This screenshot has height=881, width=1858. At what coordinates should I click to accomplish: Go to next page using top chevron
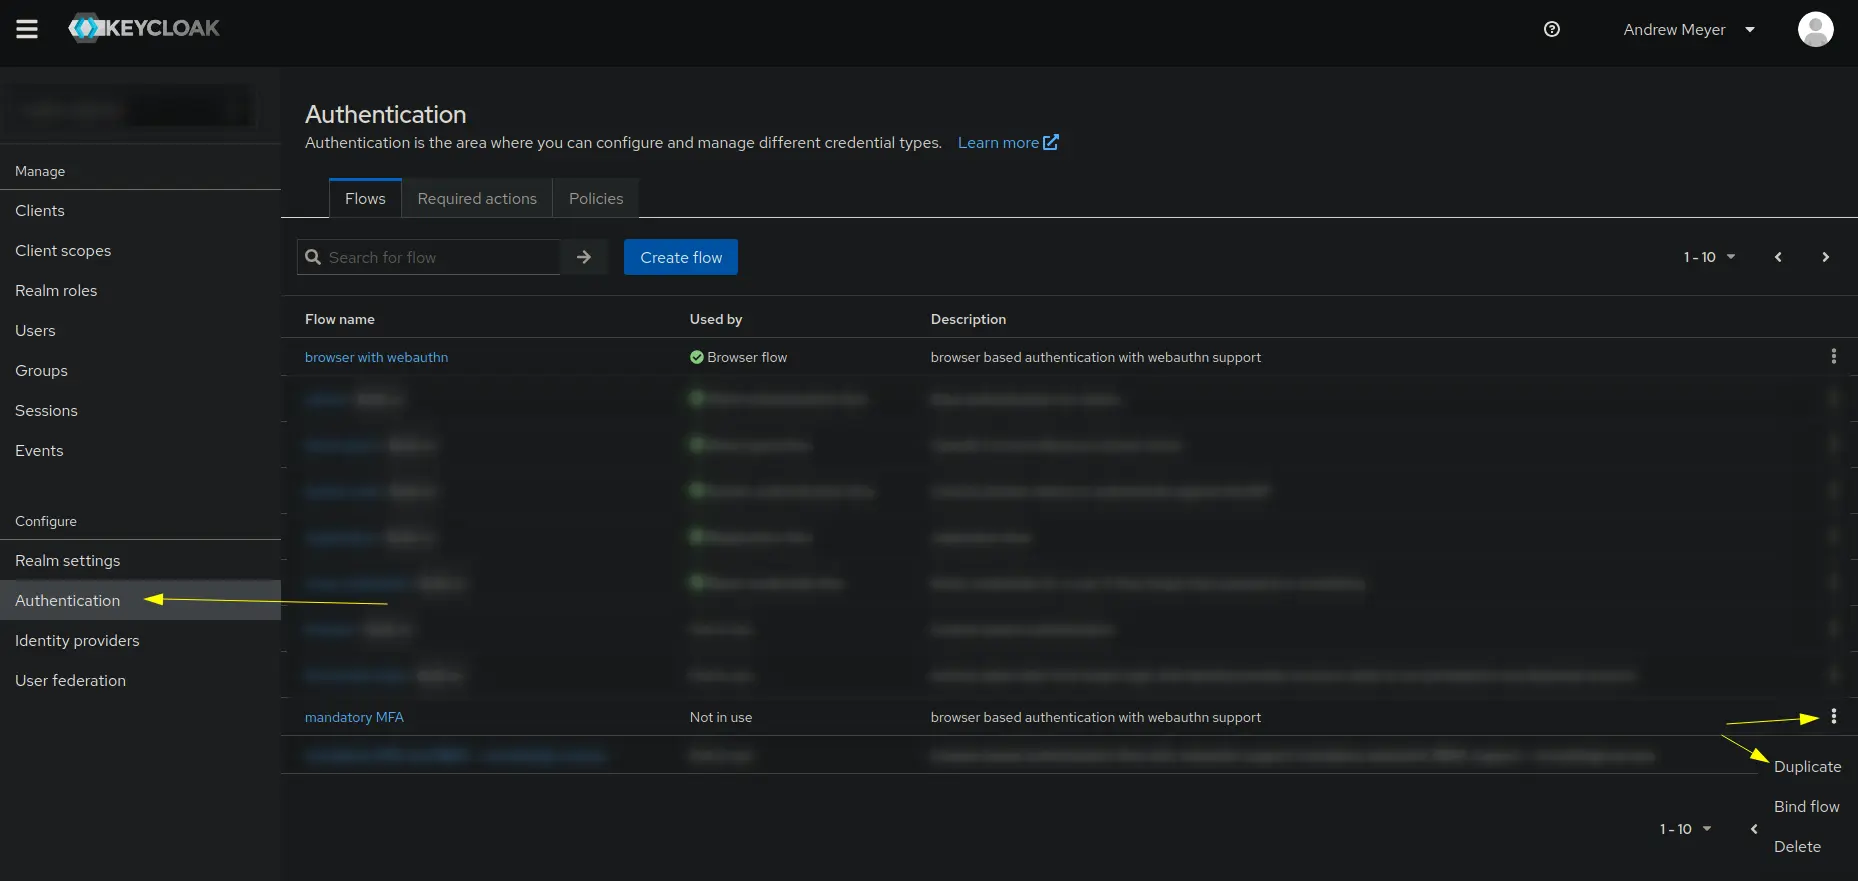1825,257
